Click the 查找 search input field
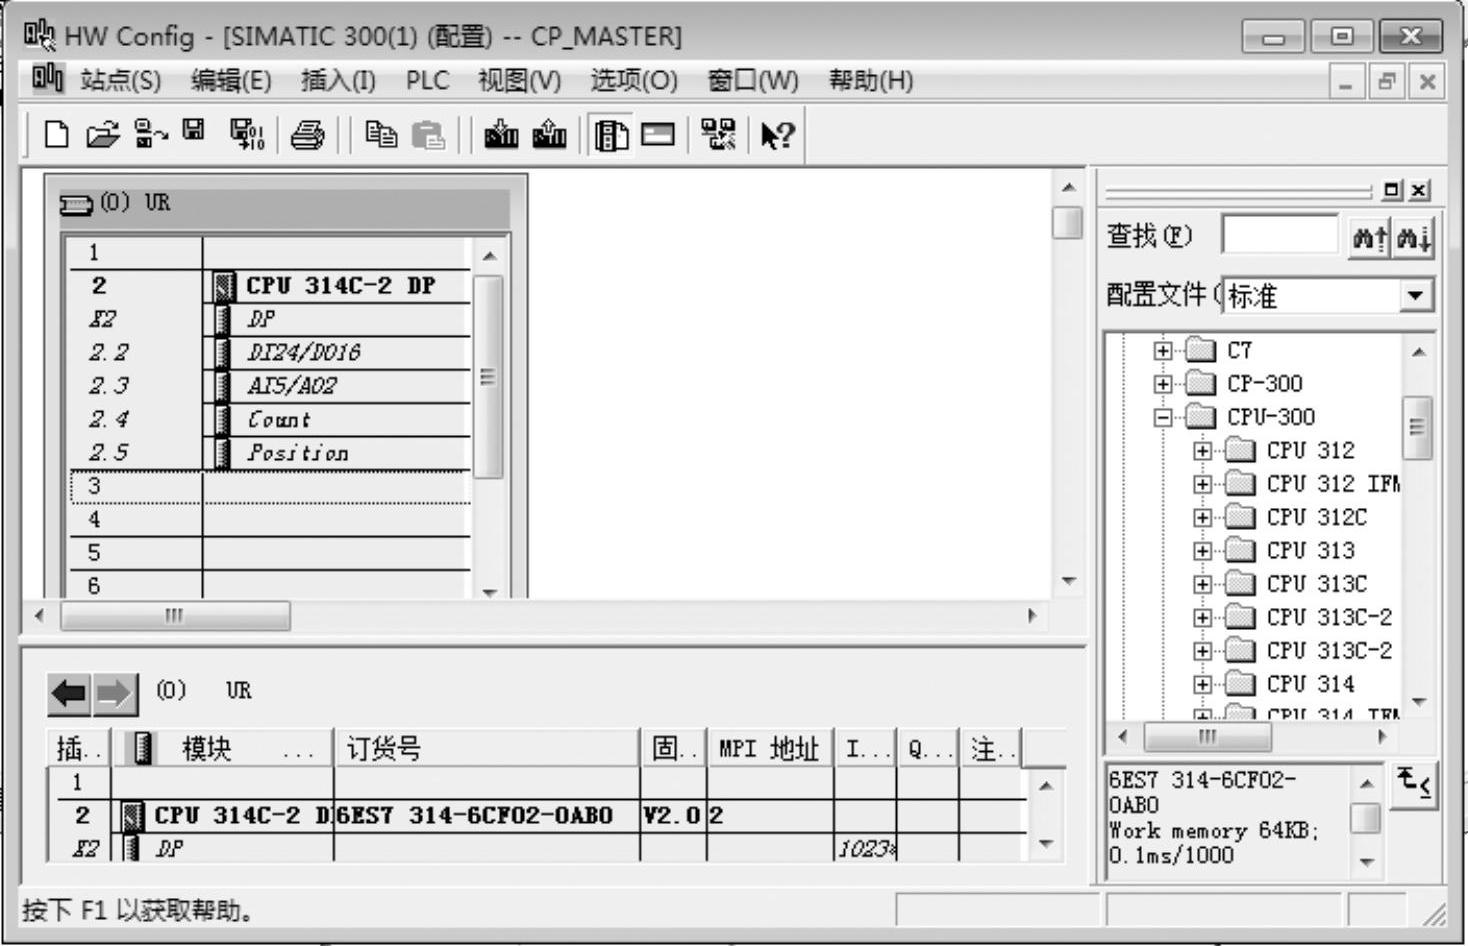The width and height of the screenshot is (1468, 946). click(x=1279, y=236)
